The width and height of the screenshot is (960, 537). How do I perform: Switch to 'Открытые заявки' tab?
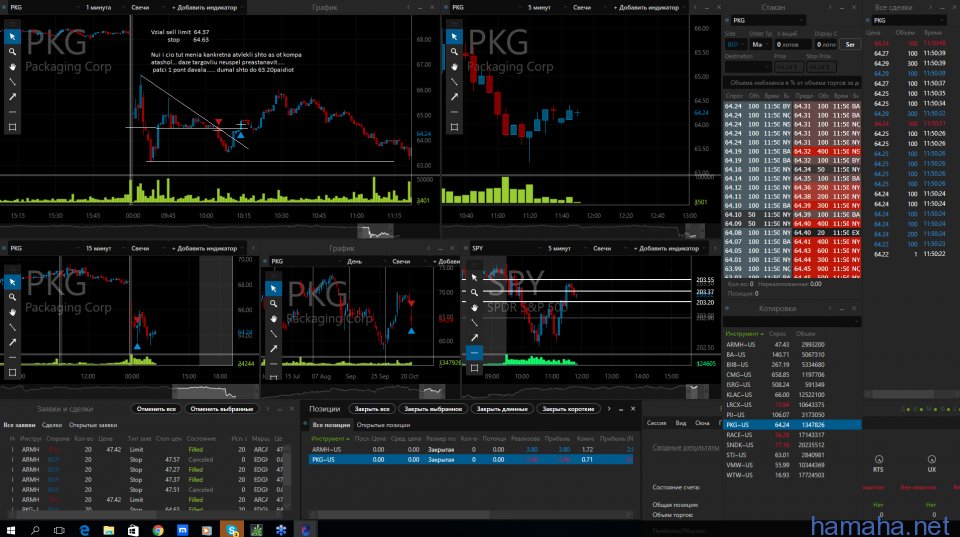tap(93, 425)
